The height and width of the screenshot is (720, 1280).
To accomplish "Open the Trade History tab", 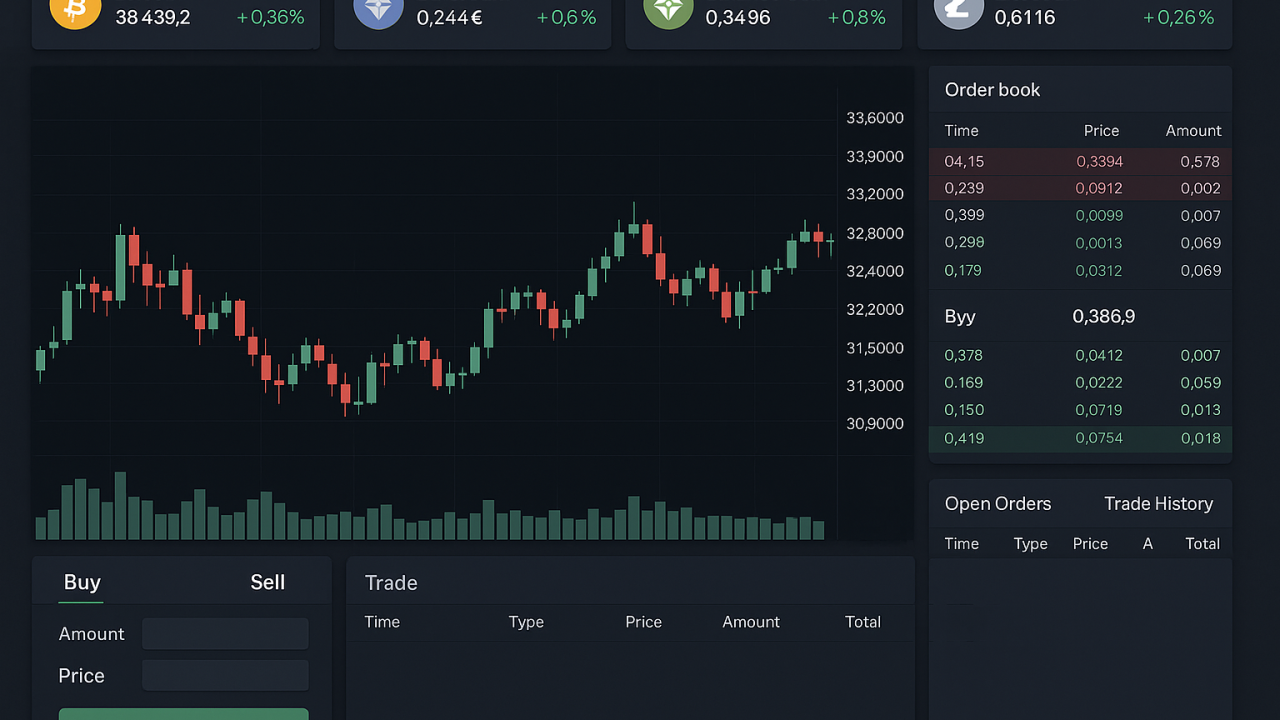I will [x=1158, y=503].
